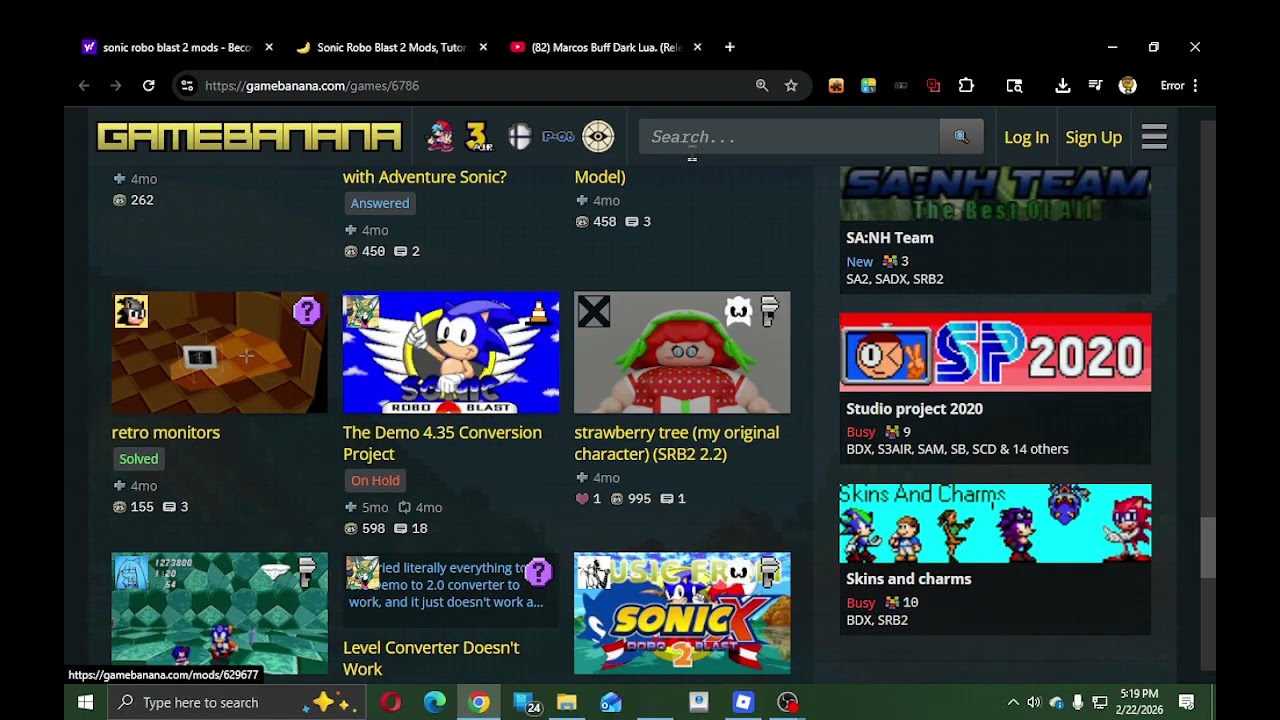This screenshot has height=720, width=1280.
Task: Switch to the Marcos Buff Dark Lua YouTube tab
Action: 606,47
